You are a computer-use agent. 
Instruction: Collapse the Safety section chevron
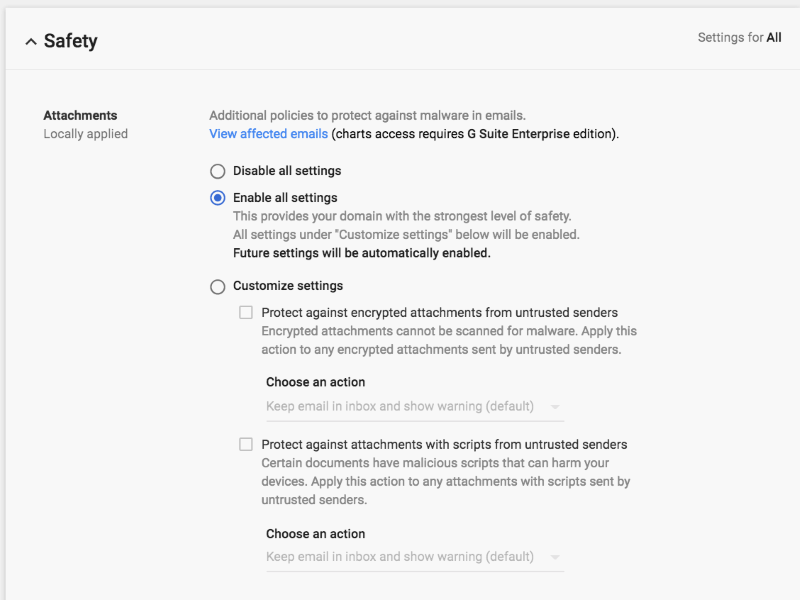tap(30, 42)
